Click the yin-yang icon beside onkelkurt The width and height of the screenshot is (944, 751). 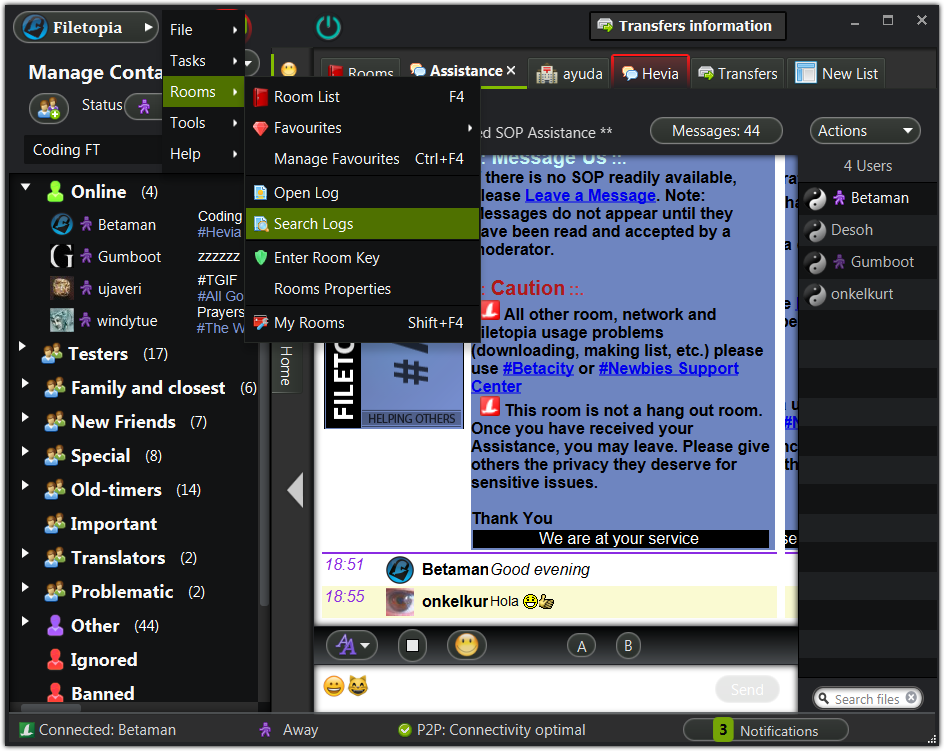click(816, 294)
